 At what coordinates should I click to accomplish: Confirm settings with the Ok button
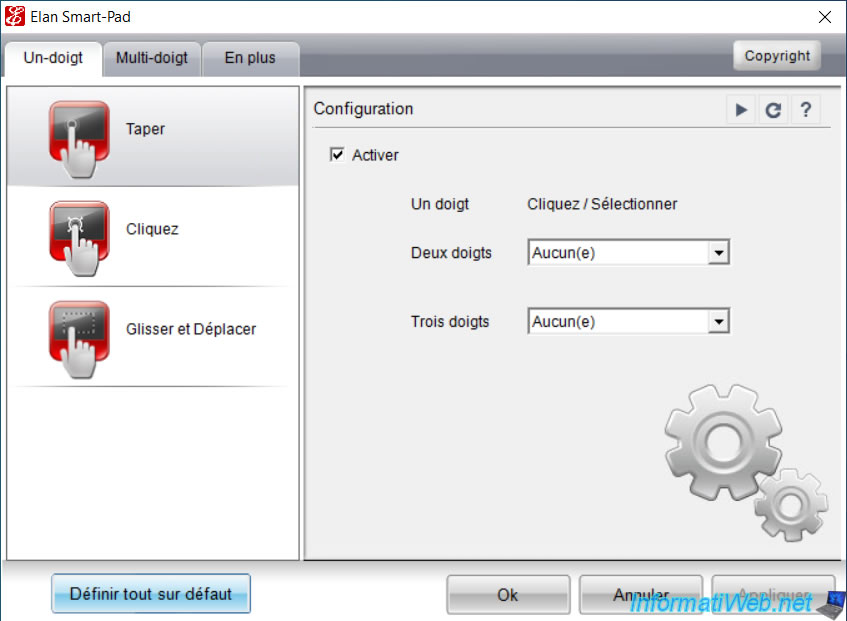pos(508,595)
